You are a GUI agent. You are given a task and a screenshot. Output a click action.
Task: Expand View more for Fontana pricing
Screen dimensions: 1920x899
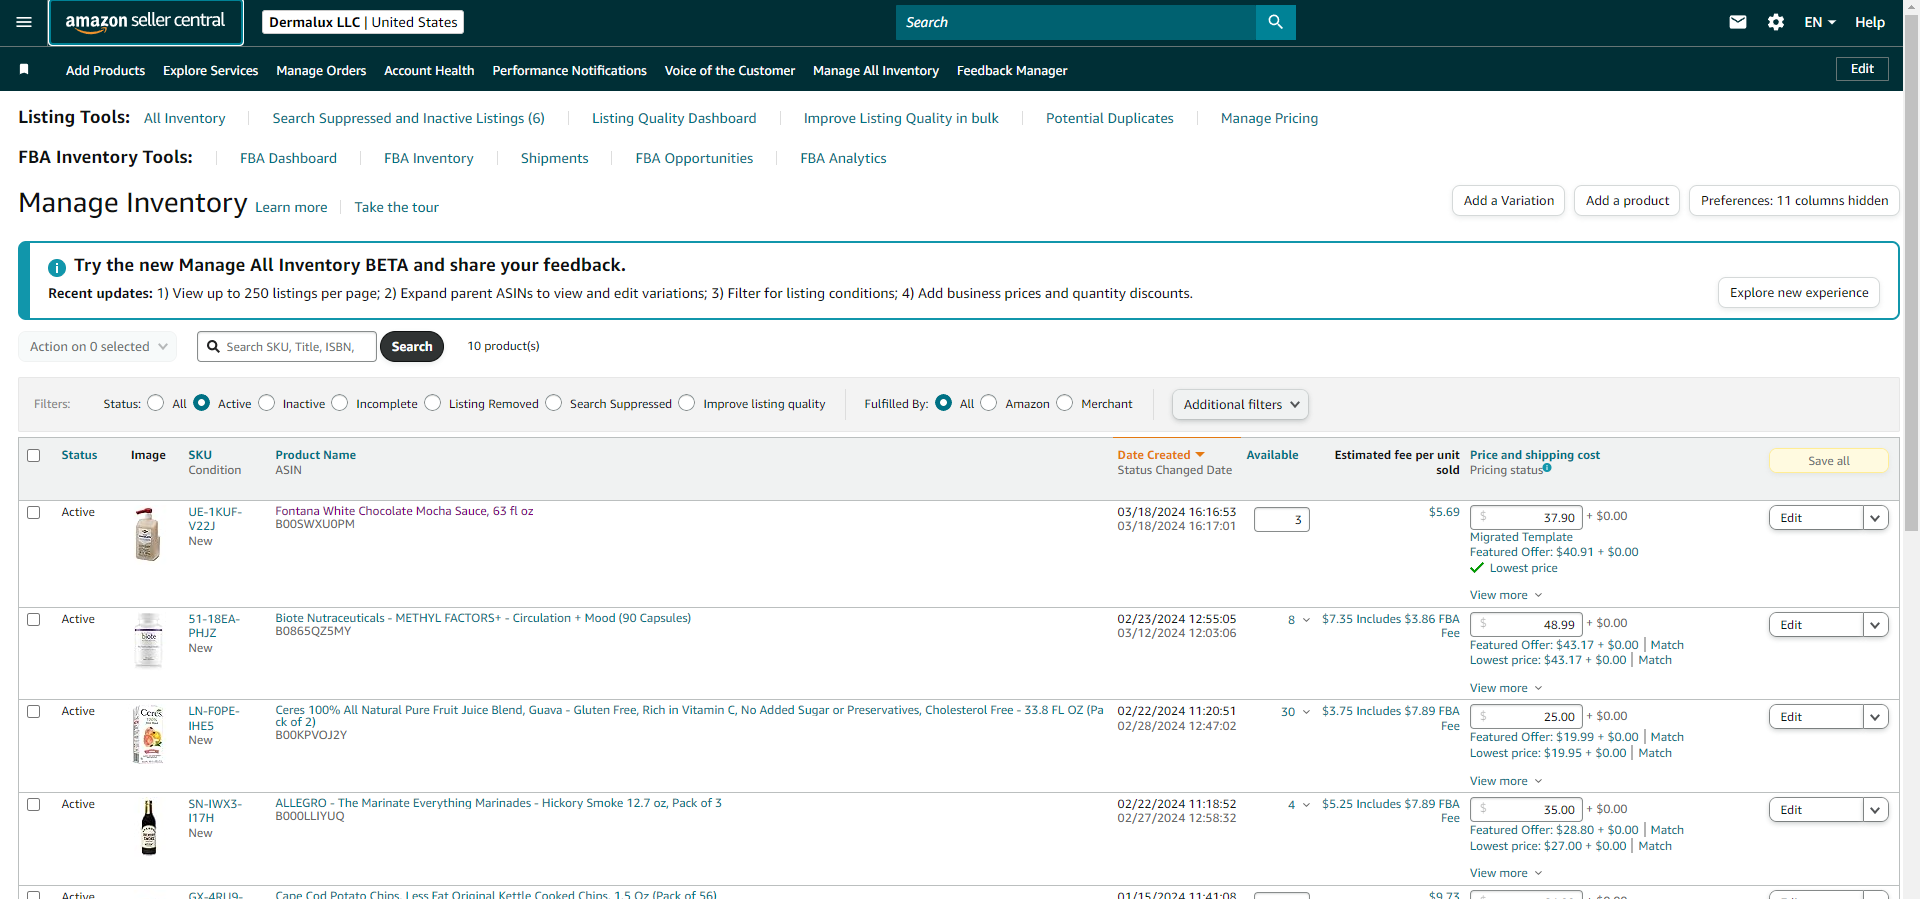tap(1506, 595)
